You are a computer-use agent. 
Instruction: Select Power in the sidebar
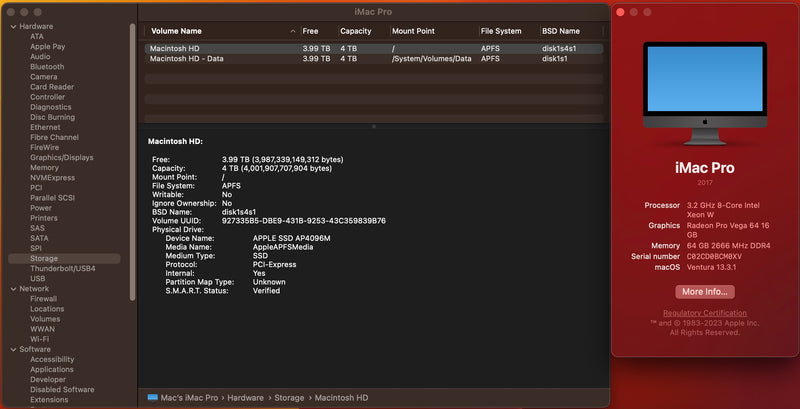point(41,208)
